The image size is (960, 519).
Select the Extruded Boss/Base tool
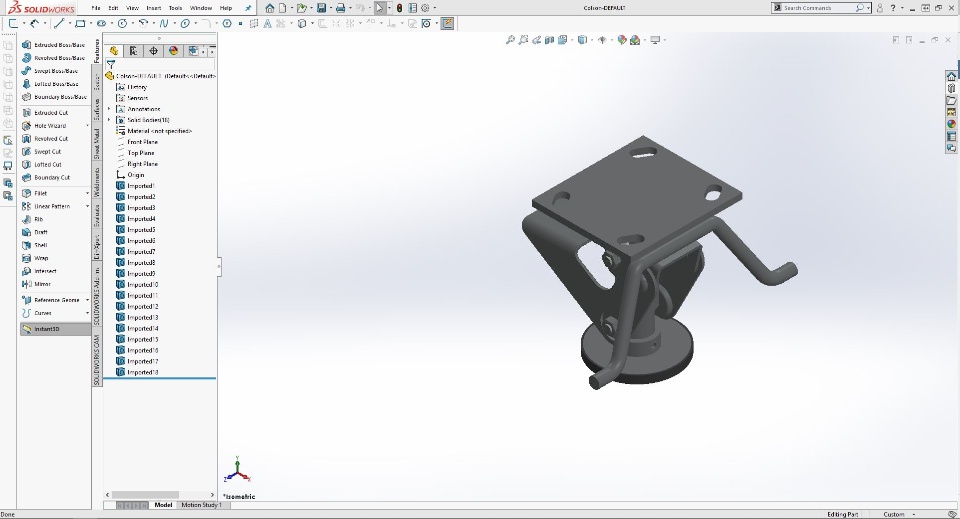click(54, 45)
